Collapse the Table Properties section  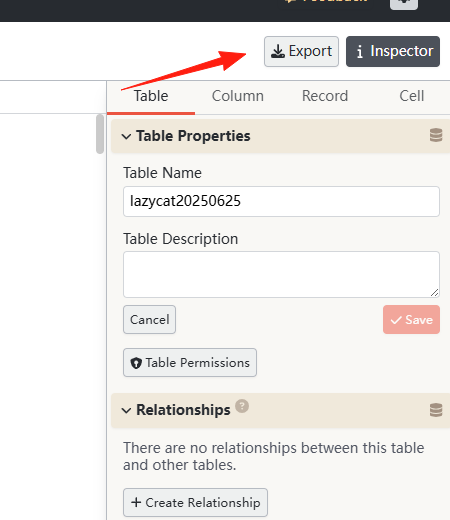(126, 136)
